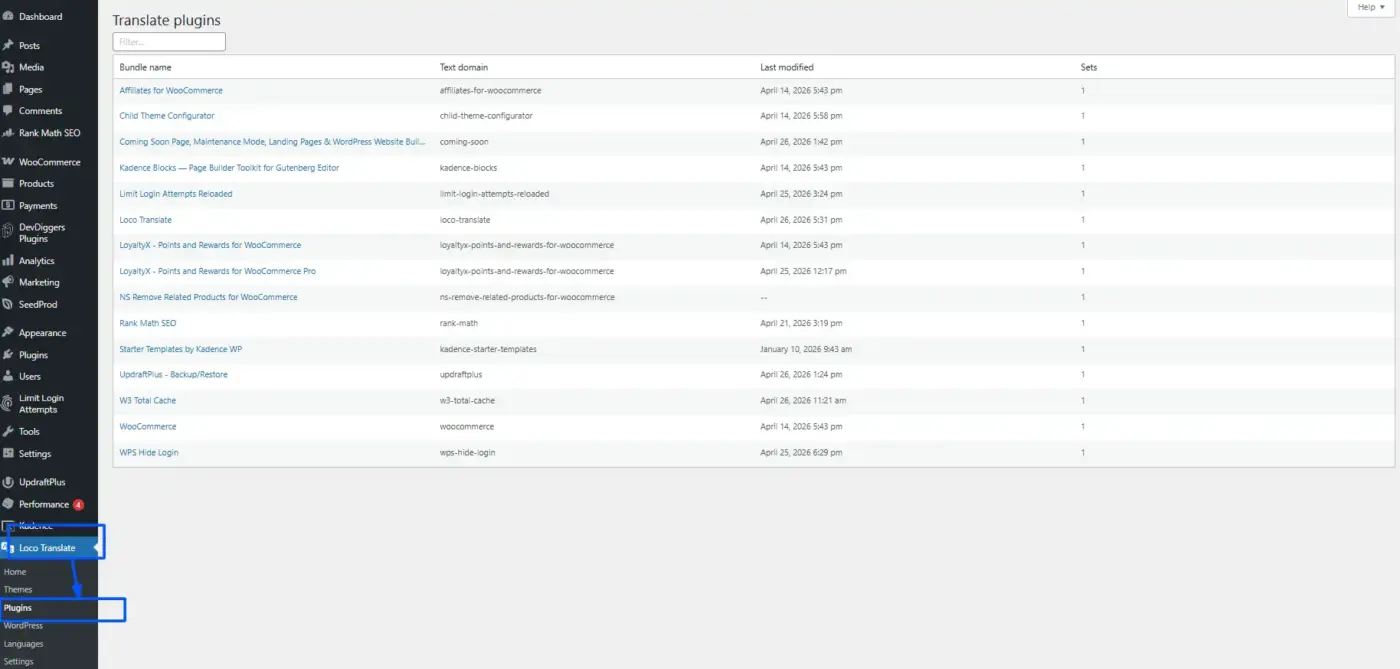Click Performance notification badge 4
This screenshot has height=669, width=1400.
tap(78, 505)
